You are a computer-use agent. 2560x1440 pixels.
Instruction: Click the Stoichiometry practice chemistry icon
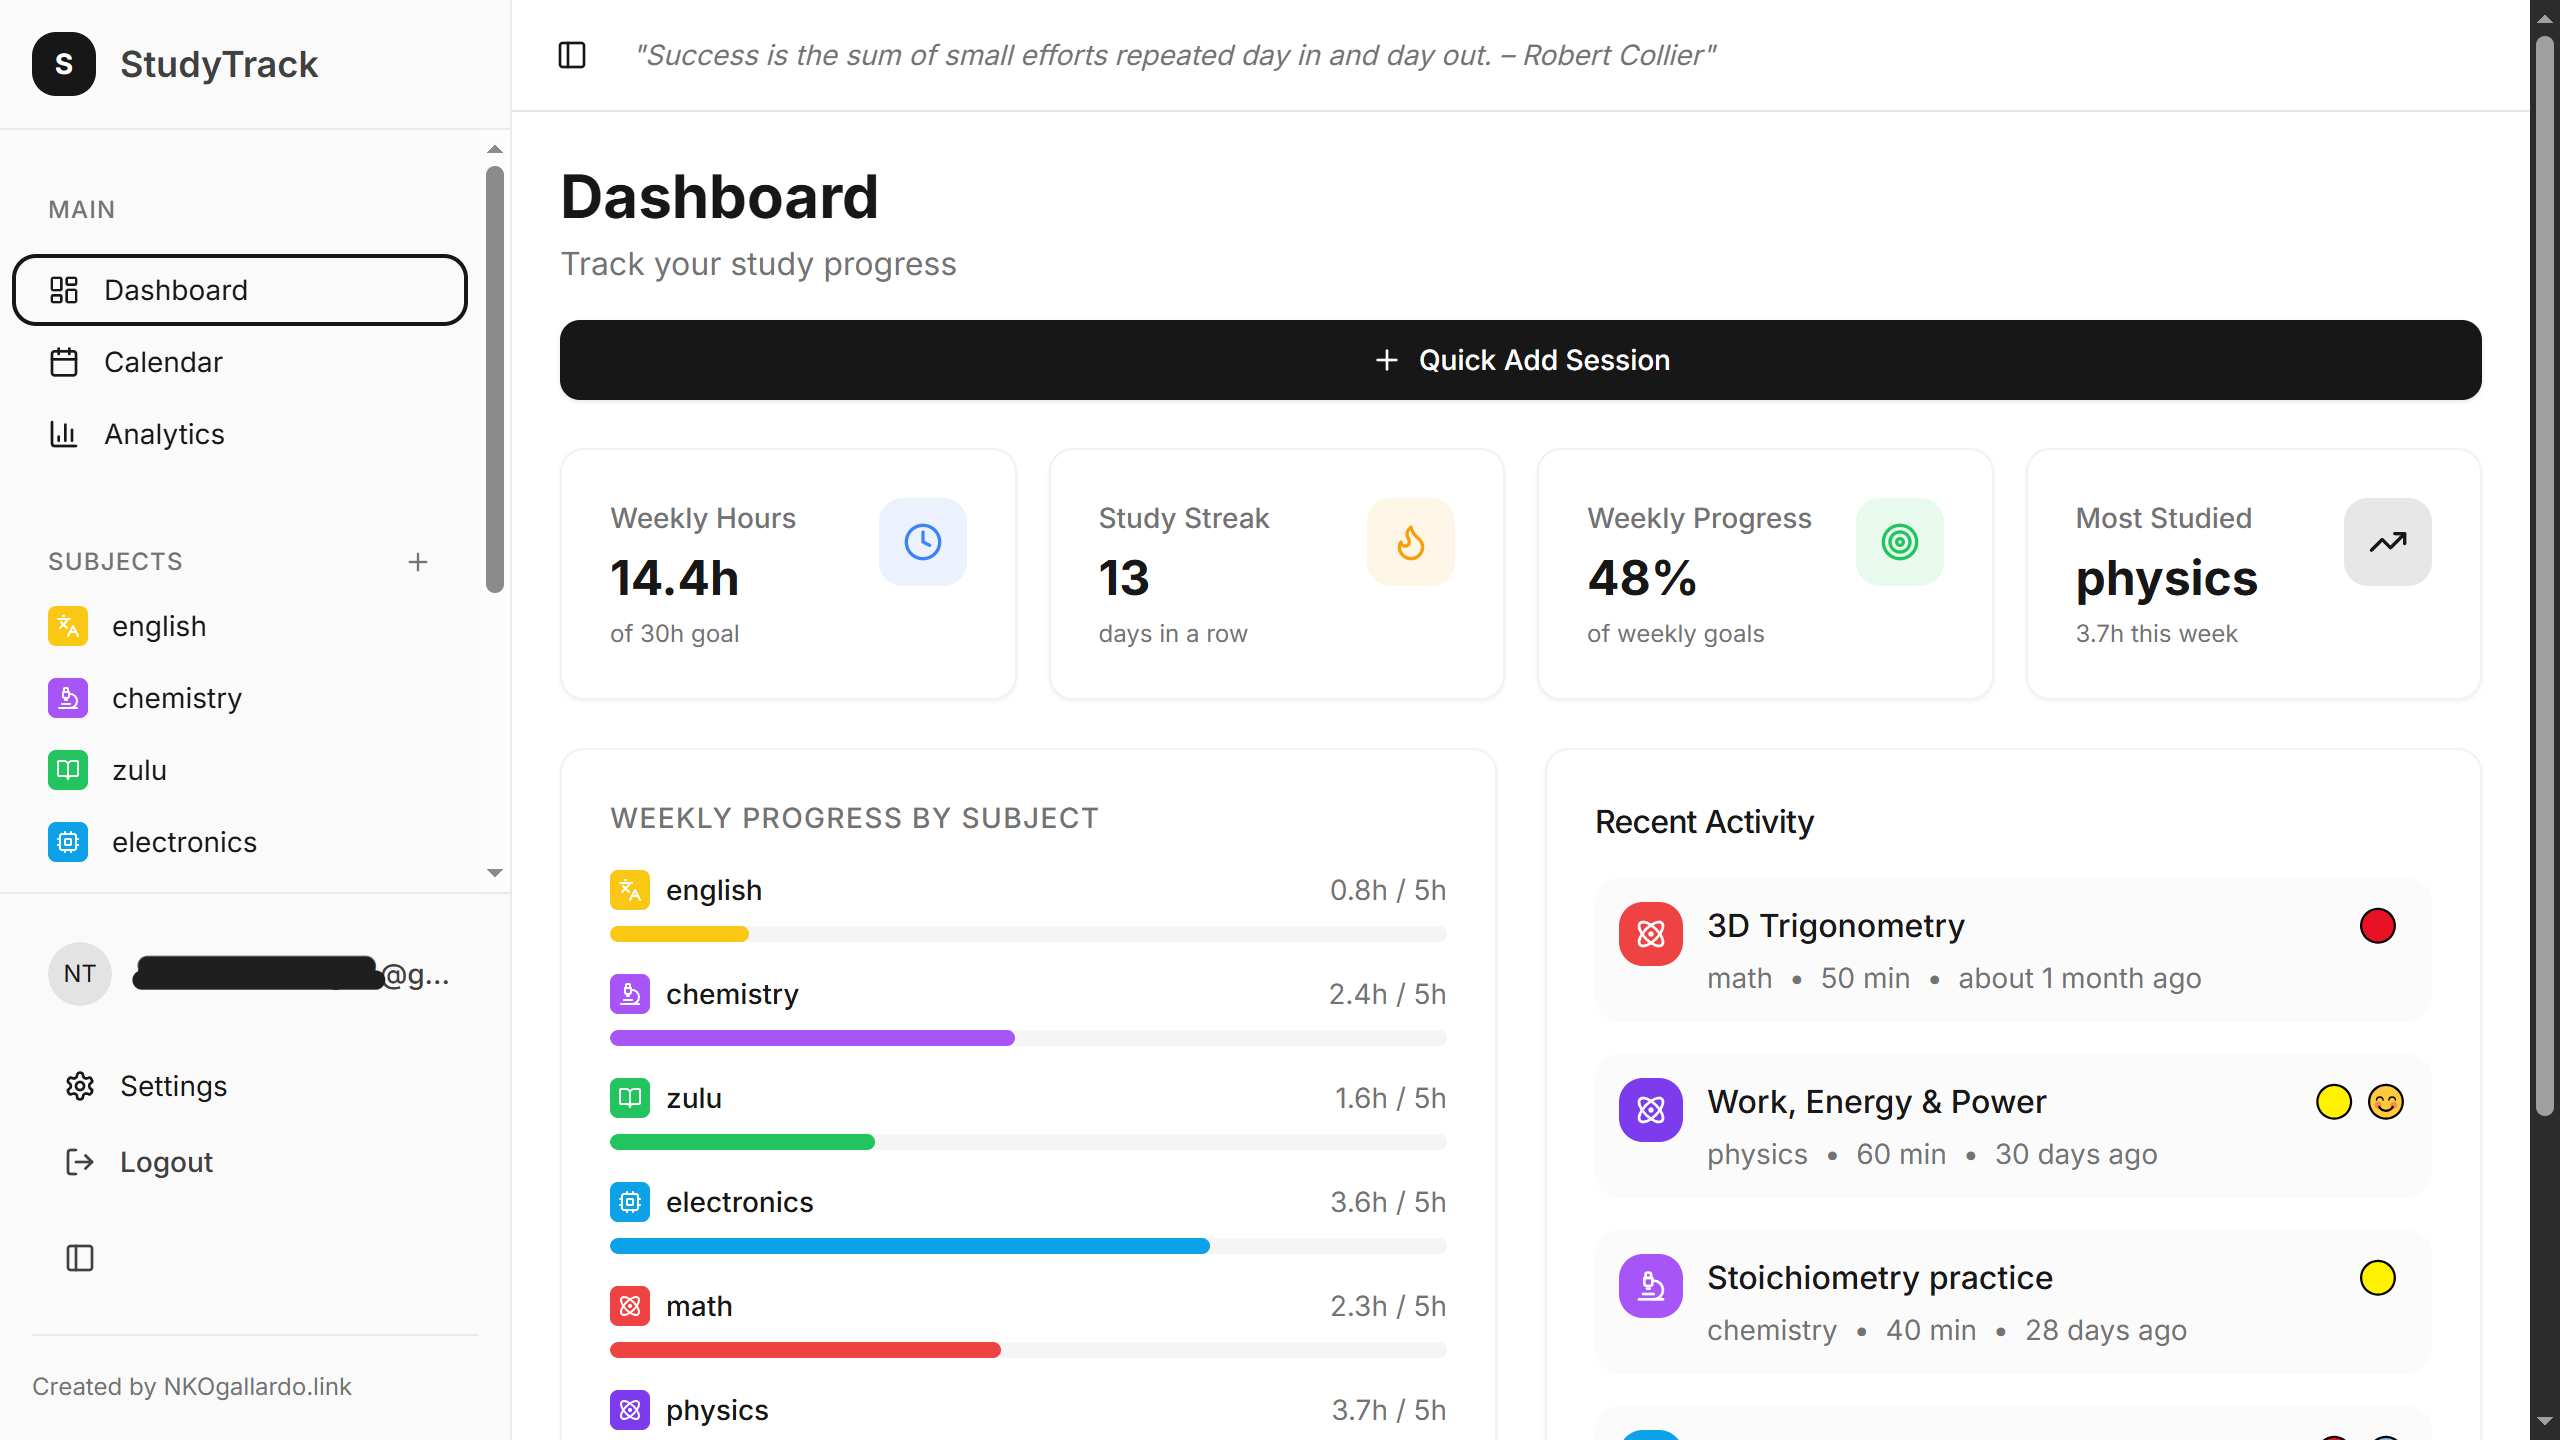(x=1651, y=1286)
